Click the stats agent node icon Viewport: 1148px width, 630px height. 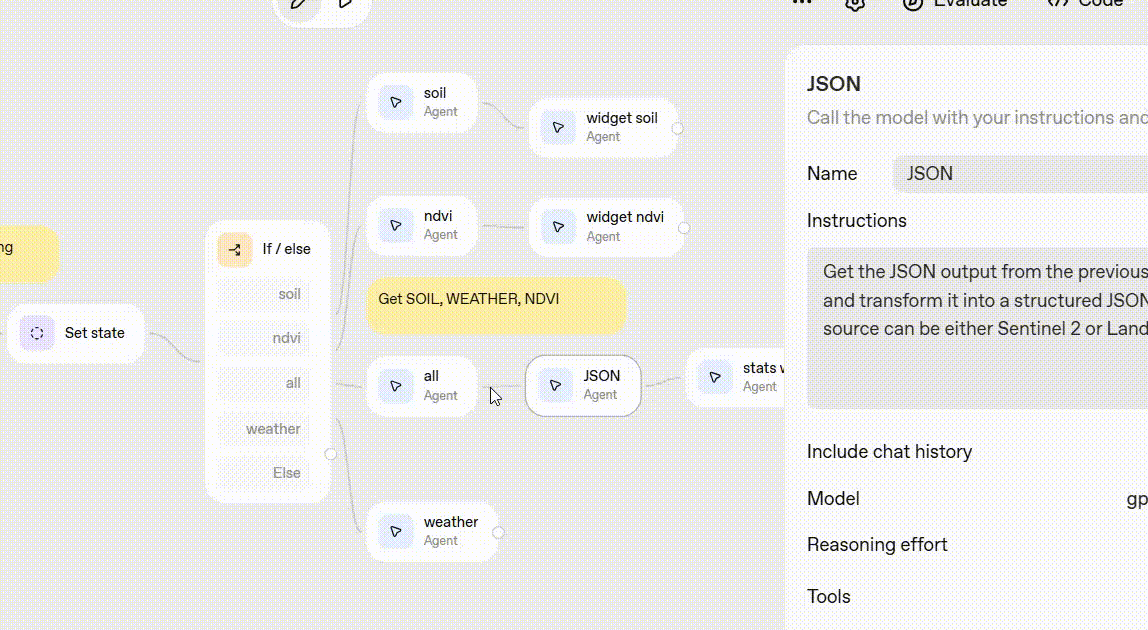point(715,377)
